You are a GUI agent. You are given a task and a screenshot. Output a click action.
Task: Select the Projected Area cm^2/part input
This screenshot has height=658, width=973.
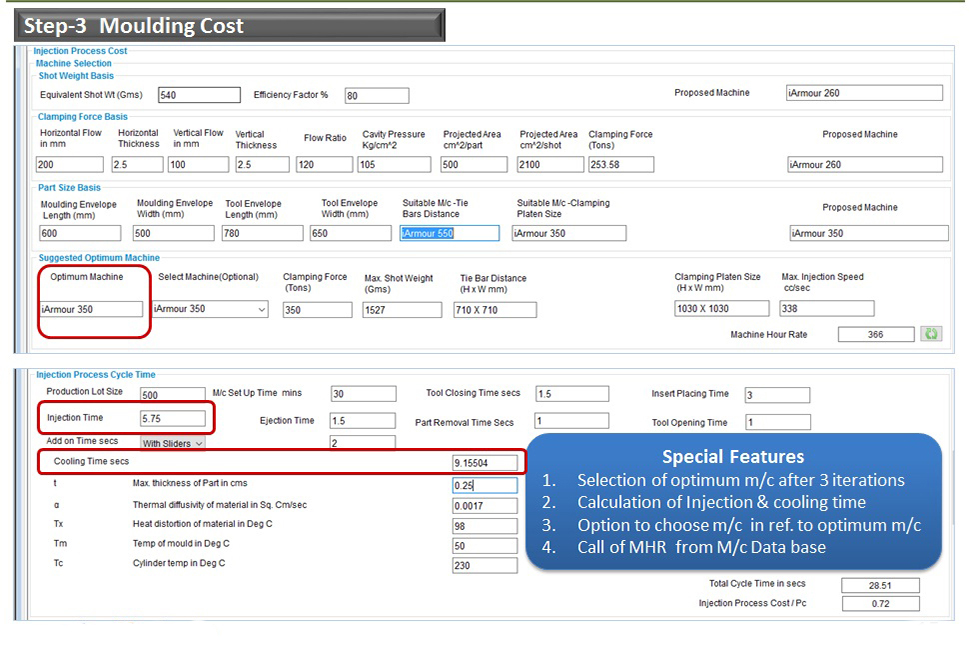click(473, 164)
